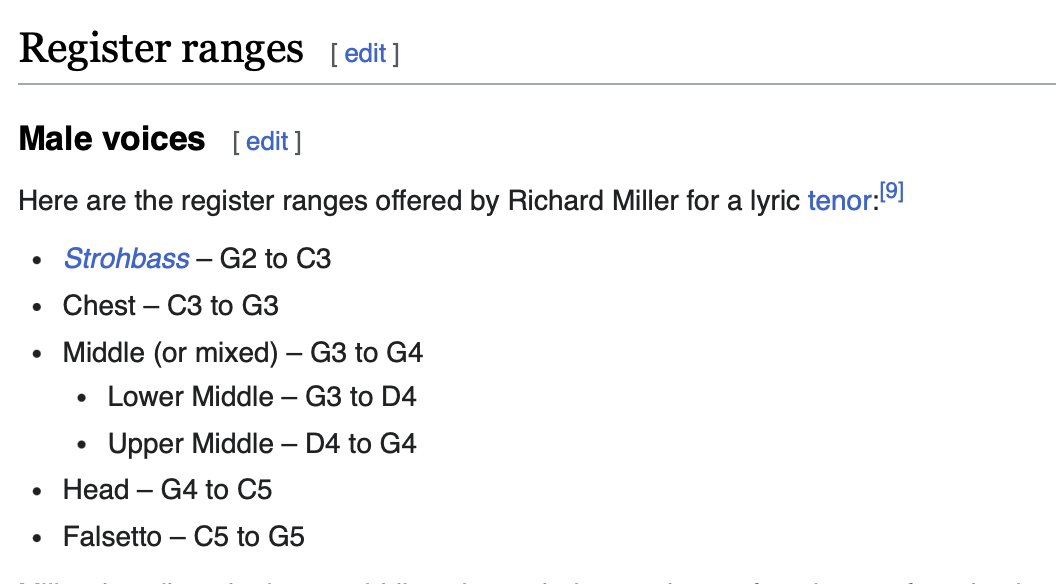Viewport: 1056px width, 584px height.
Task: Jump to footnote reference 9
Action: (892, 191)
